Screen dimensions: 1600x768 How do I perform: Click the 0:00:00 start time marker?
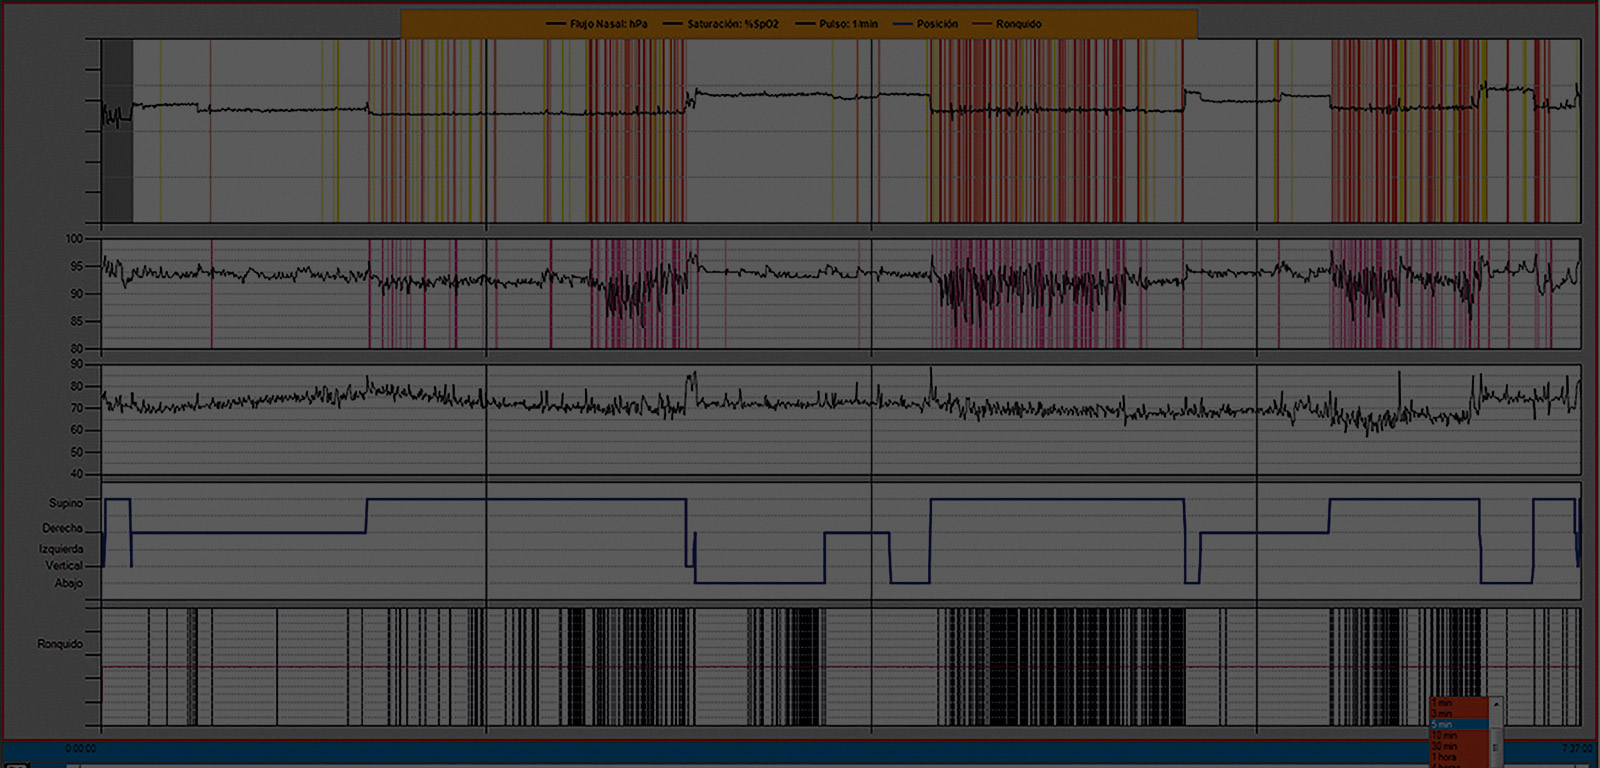click(81, 748)
